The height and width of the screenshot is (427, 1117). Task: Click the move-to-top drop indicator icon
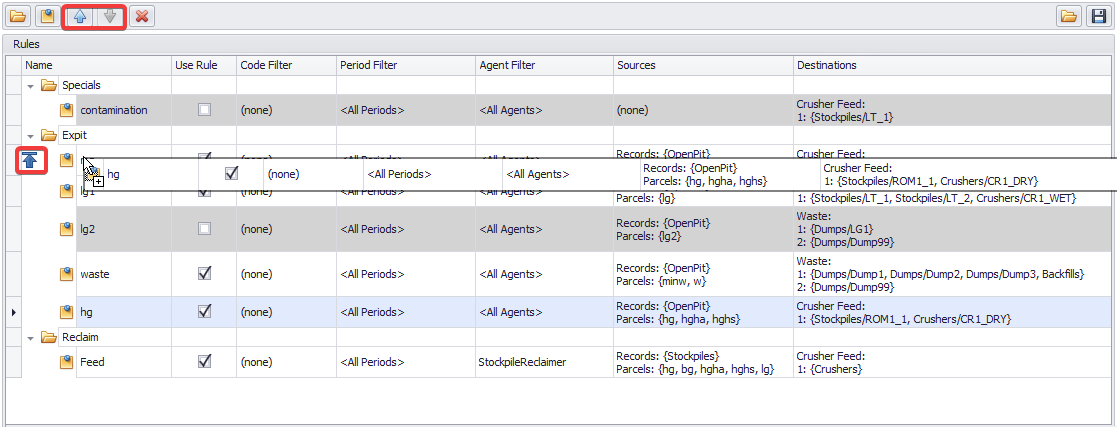[x=29, y=160]
